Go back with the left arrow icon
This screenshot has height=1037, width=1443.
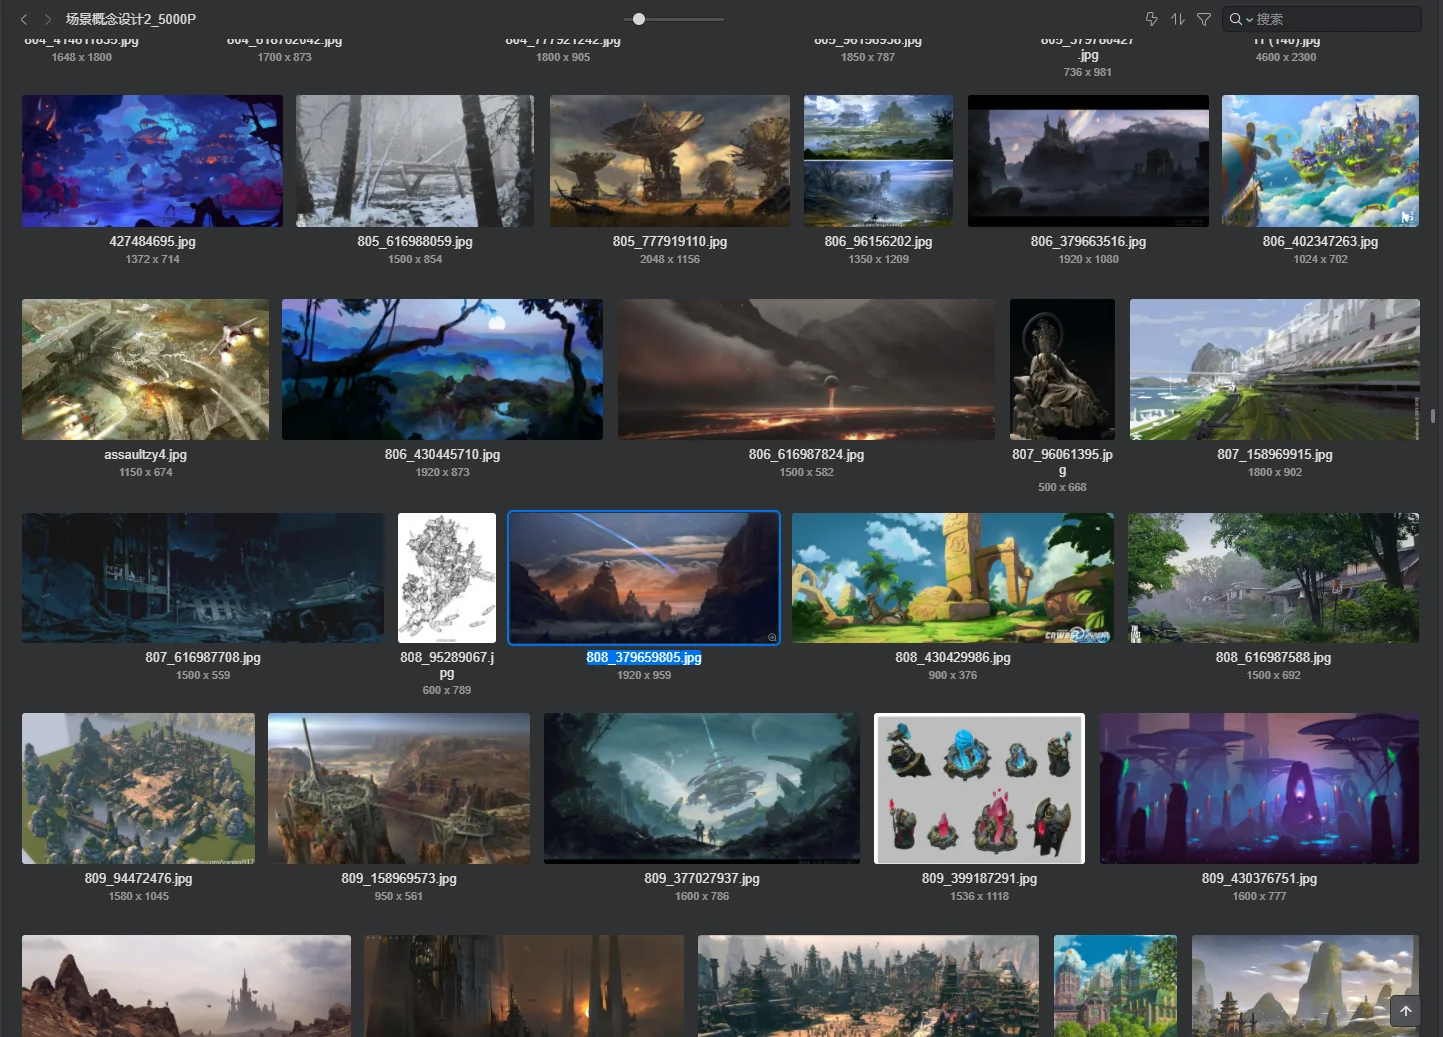tap(24, 19)
